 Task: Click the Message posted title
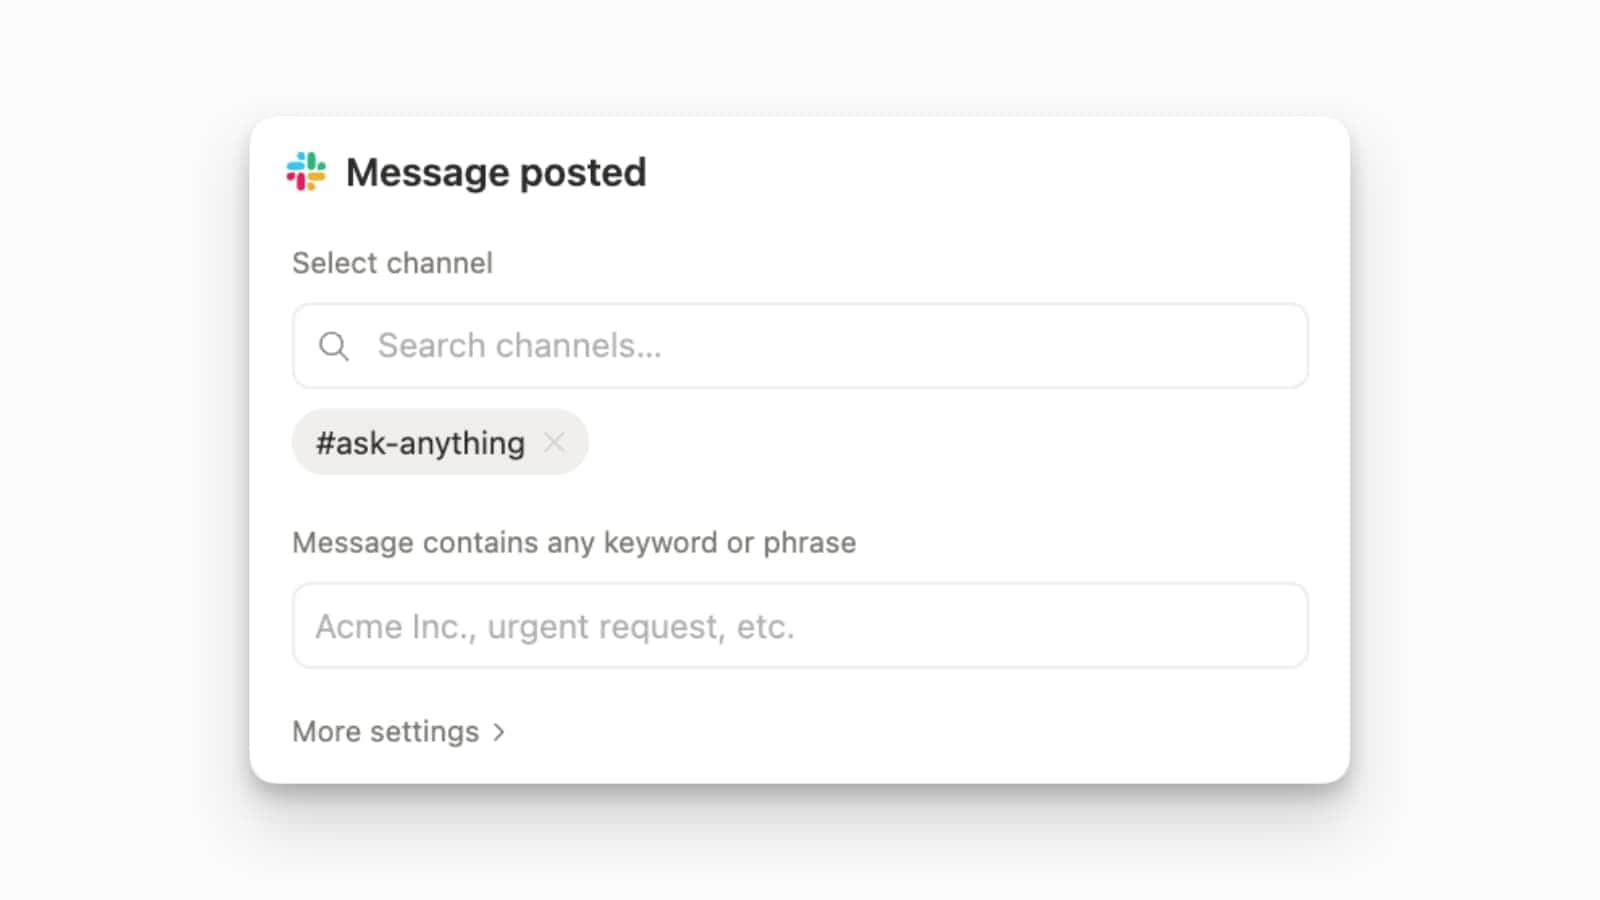point(496,171)
